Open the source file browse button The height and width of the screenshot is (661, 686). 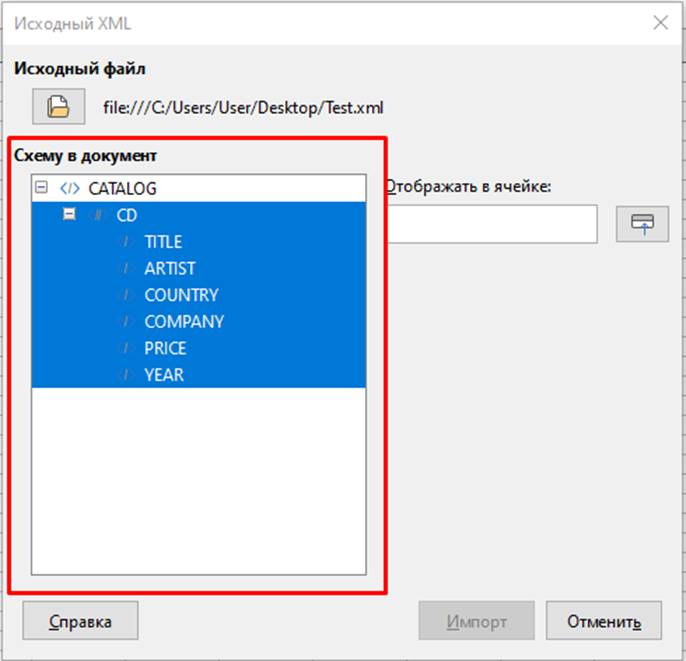59,107
